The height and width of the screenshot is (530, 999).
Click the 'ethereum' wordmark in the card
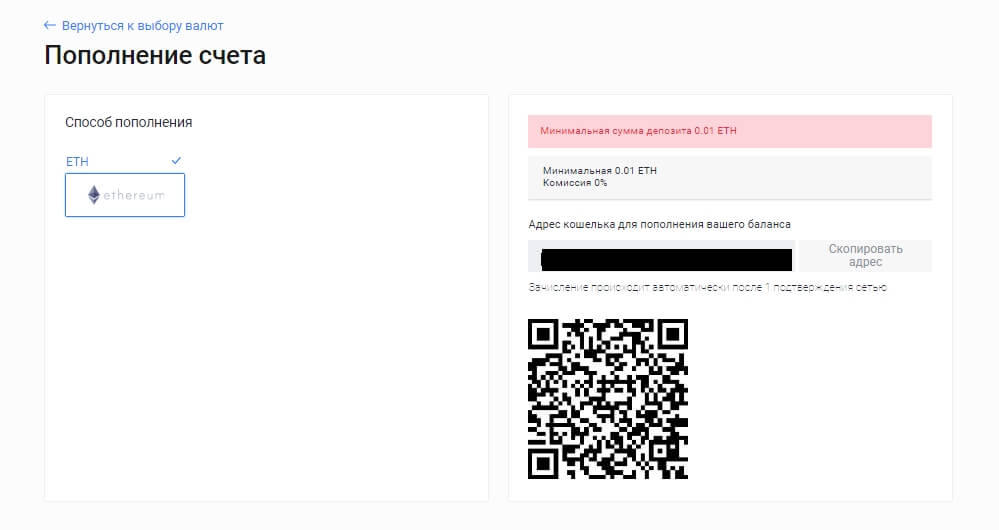click(134, 196)
